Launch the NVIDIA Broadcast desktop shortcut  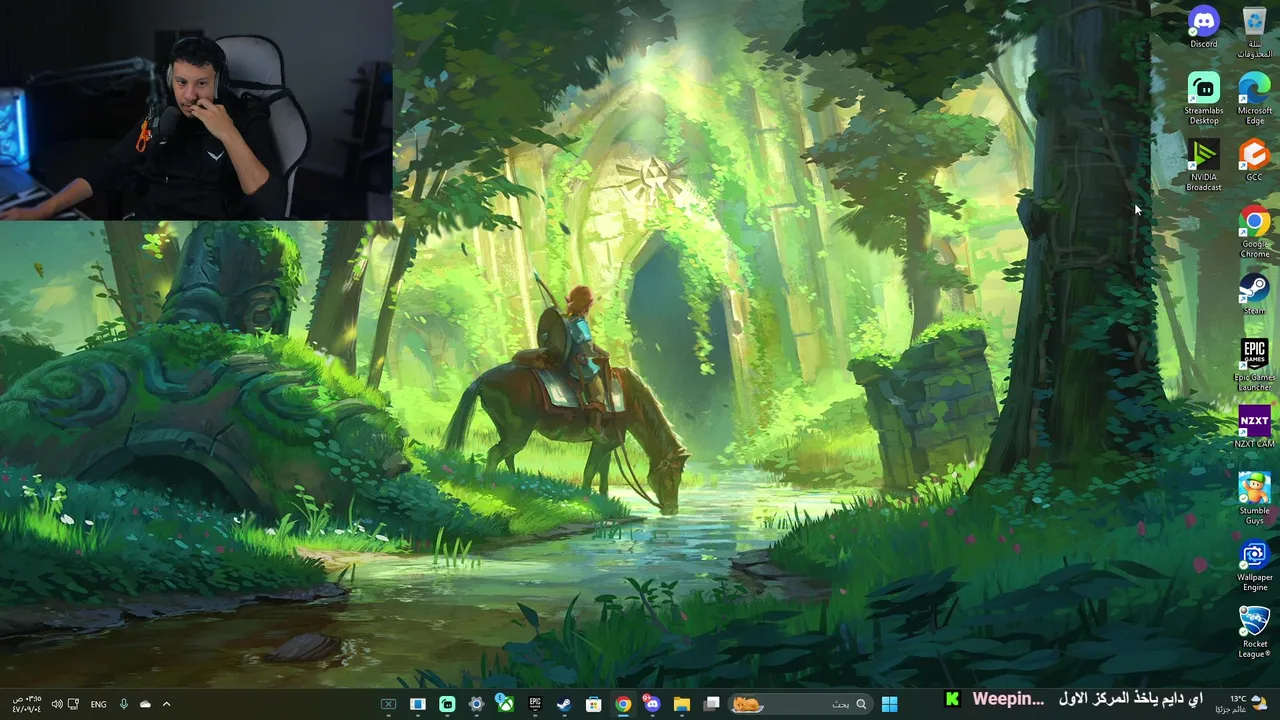[1204, 165]
